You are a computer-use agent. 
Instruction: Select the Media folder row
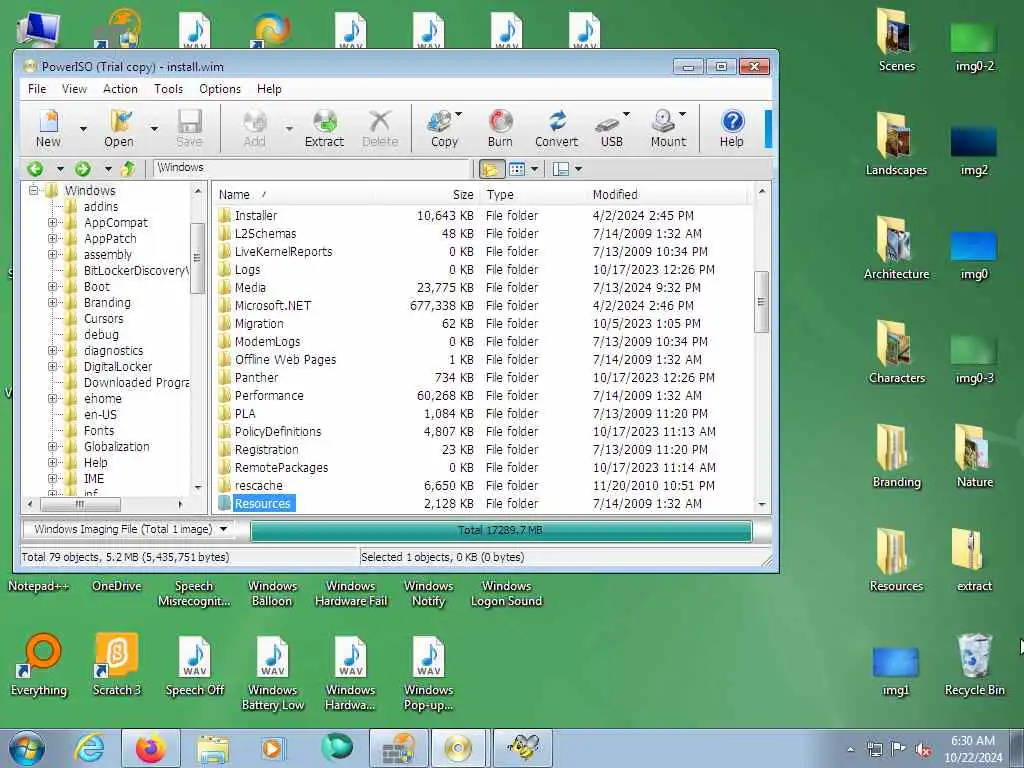click(x=483, y=288)
